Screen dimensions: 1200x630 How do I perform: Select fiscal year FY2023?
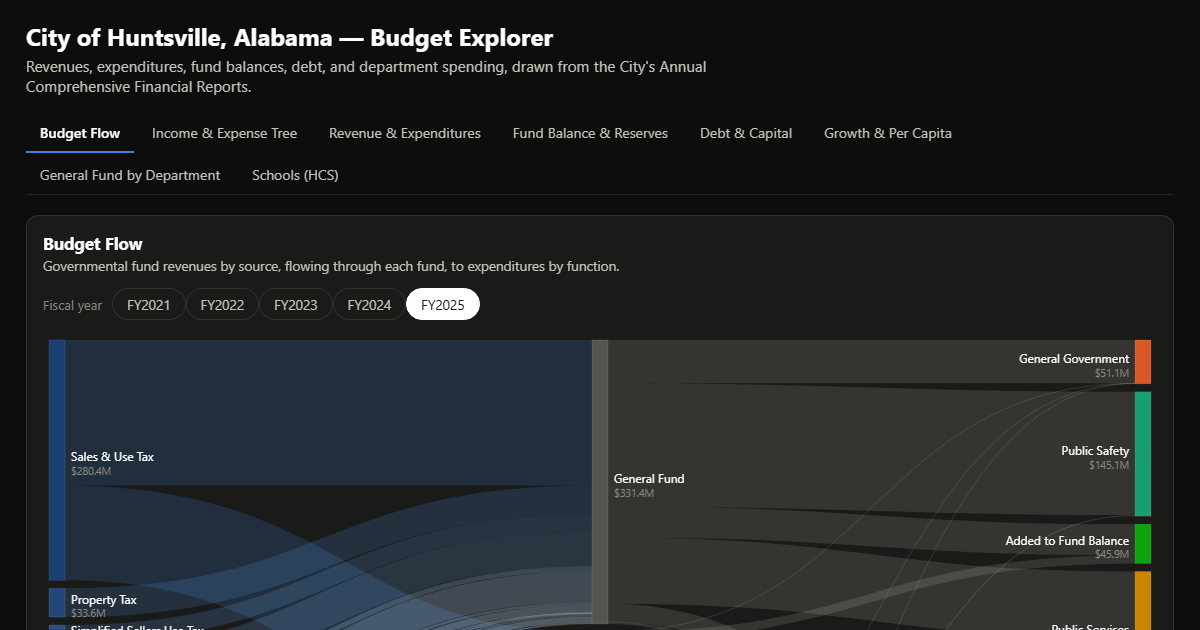tap(296, 305)
